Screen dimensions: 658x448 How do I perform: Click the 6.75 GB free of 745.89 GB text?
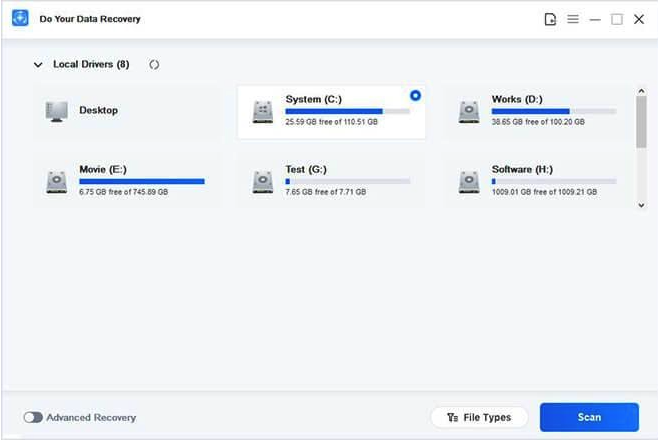pyautogui.click(x=123, y=192)
